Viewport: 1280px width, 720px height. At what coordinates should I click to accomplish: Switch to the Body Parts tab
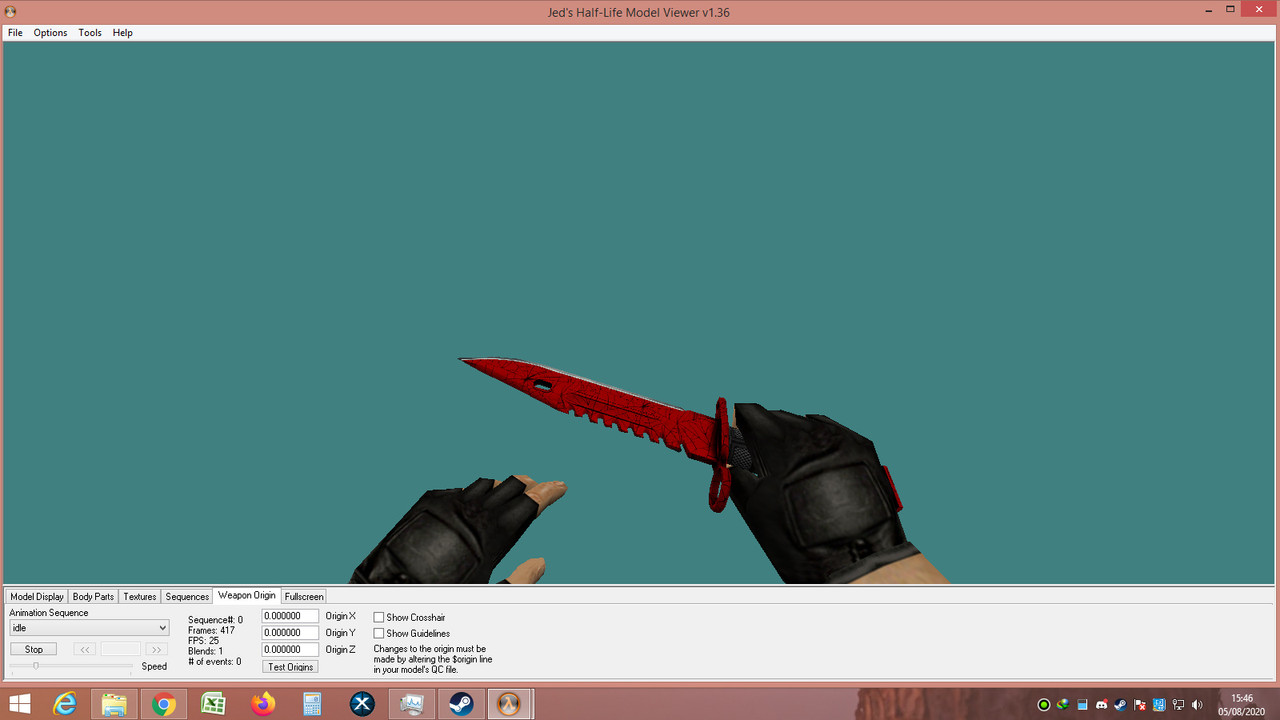click(x=93, y=597)
